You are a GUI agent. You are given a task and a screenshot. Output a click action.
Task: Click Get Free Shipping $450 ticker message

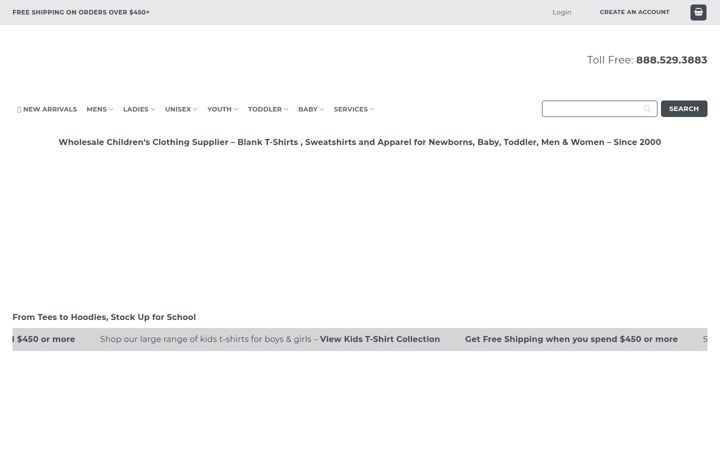click(x=571, y=339)
